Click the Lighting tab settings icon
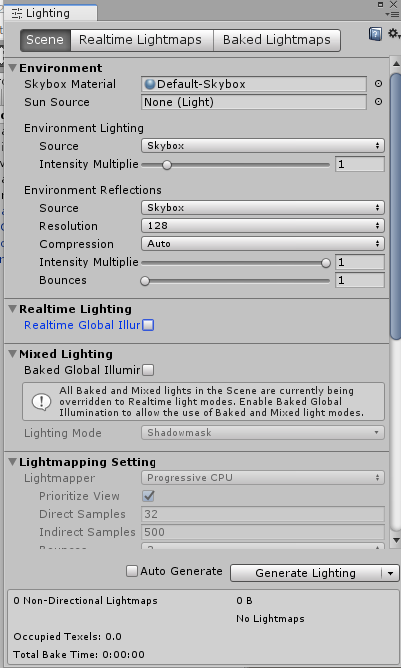The image size is (401, 668). click(17, 13)
